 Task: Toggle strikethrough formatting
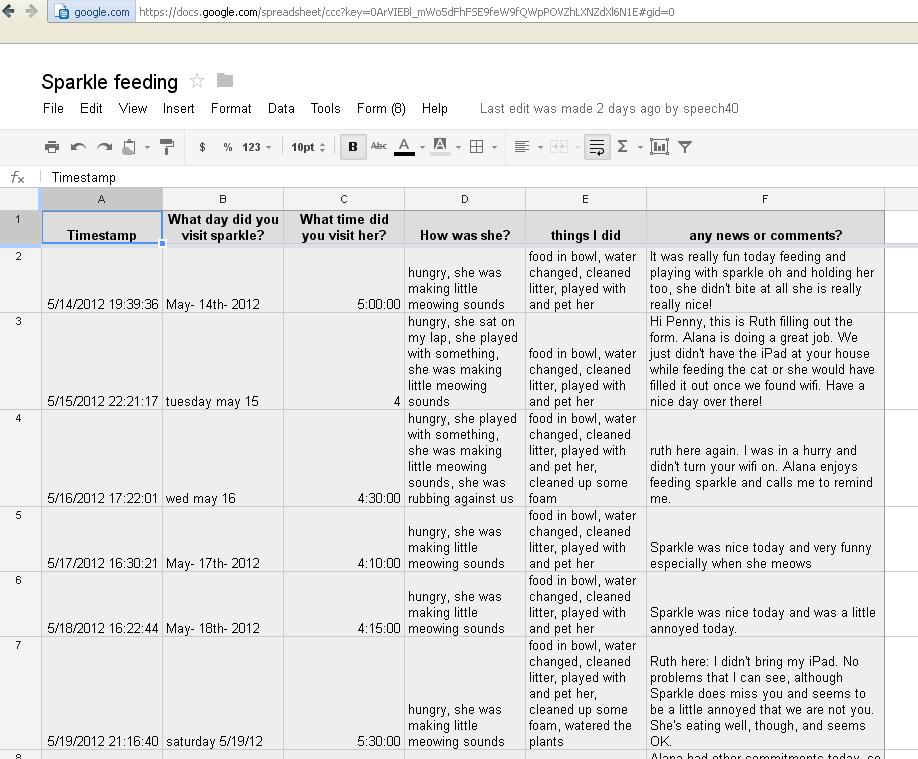coord(378,146)
